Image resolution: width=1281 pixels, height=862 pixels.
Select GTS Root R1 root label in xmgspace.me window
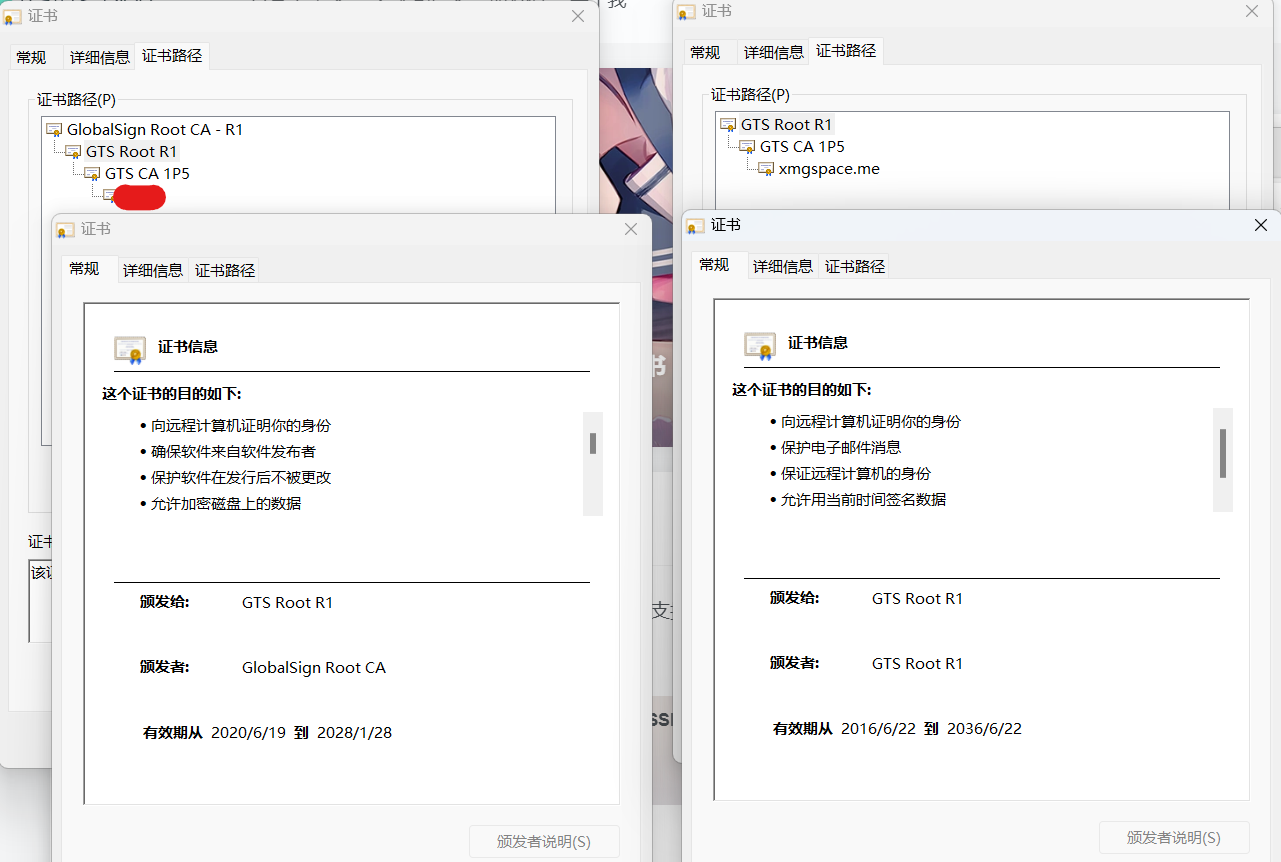click(786, 125)
